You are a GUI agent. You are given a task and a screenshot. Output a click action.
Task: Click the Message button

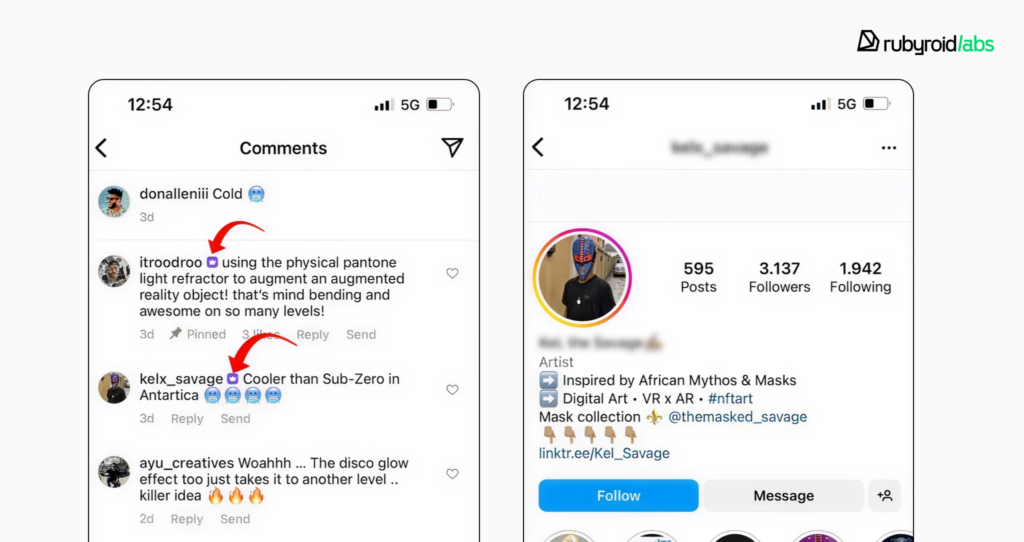[784, 496]
